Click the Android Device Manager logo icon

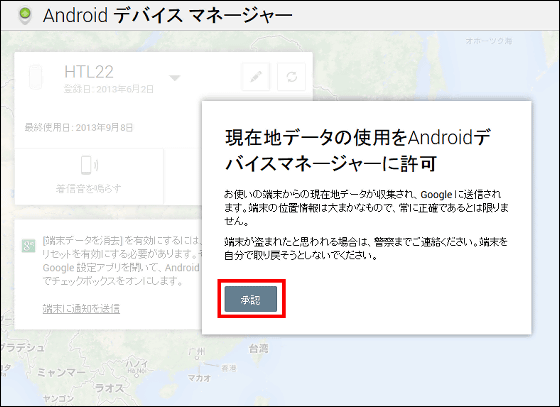click(25, 15)
